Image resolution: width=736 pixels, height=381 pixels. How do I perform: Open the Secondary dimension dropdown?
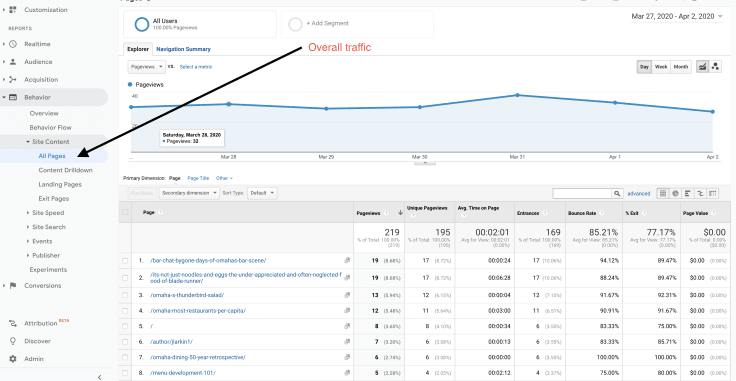pyautogui.click(x=189, y=193)
